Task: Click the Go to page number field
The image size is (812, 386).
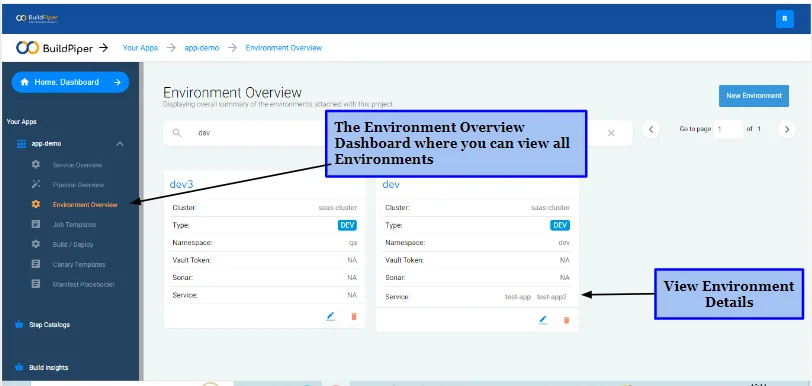Action: click(x=728, y=129)
